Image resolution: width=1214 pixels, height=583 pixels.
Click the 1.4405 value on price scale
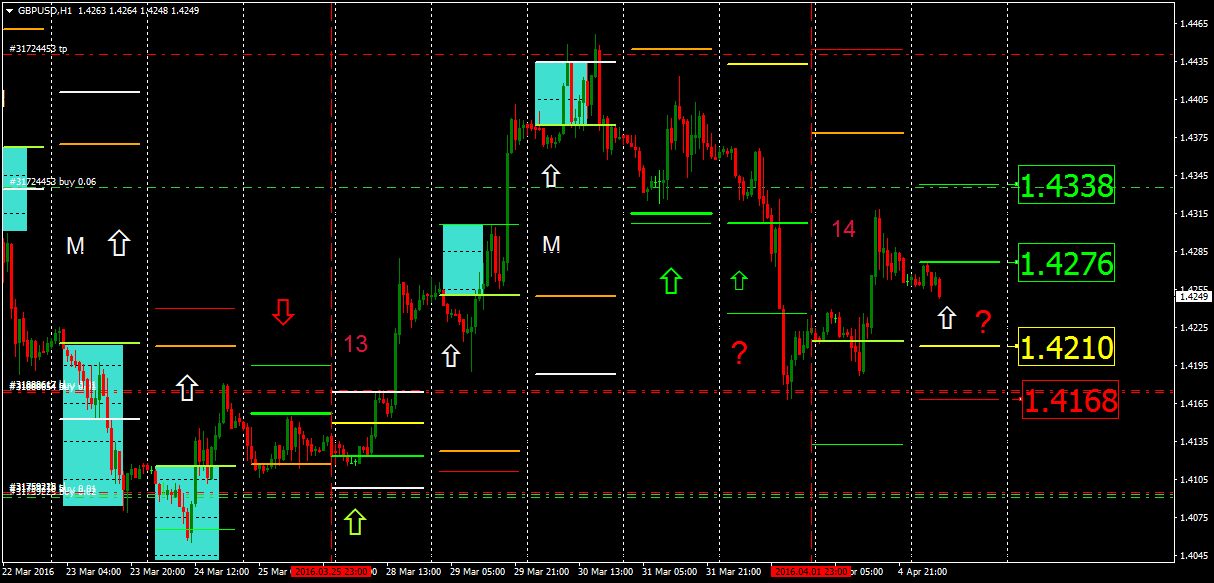click(1193, 100)
